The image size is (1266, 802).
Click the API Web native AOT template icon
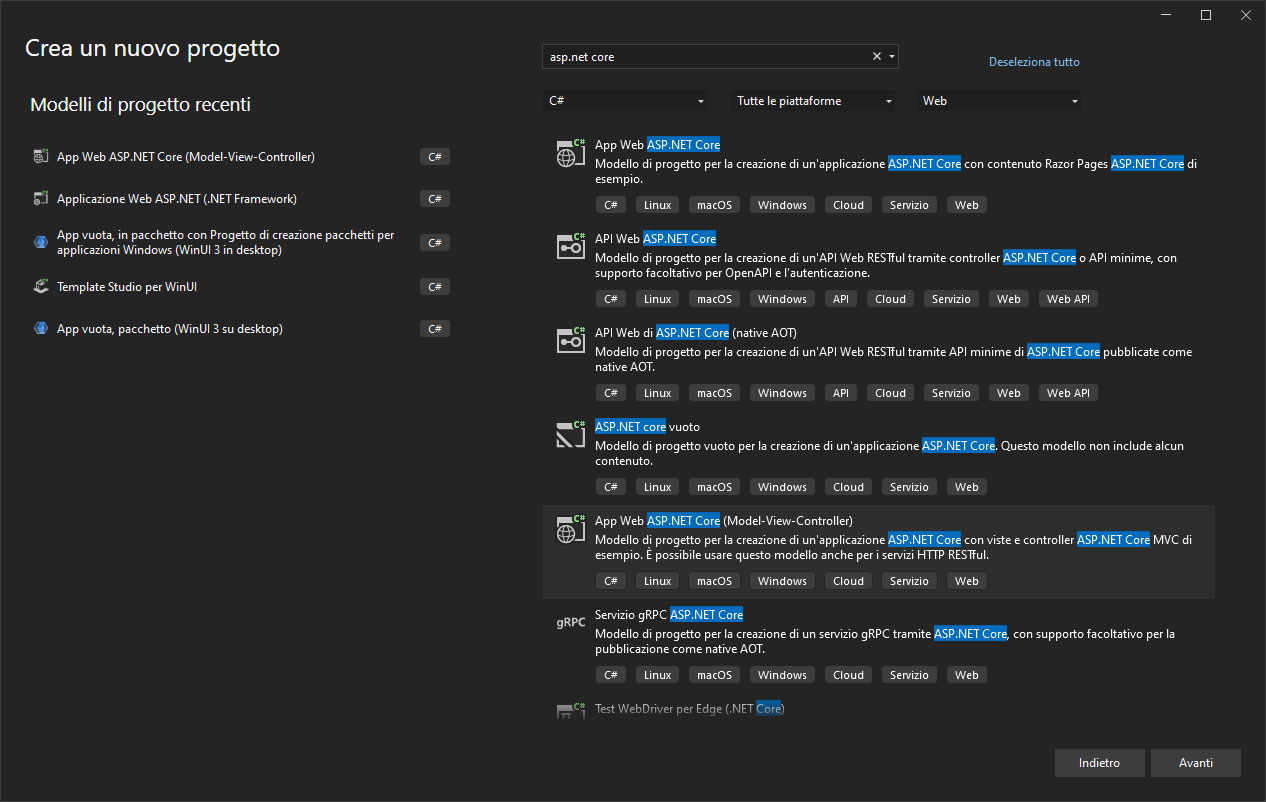[570, 340]
